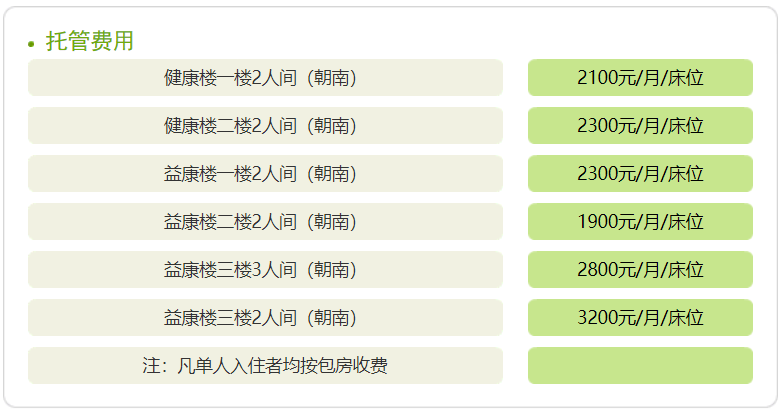The height and width of the screenshot is (415, 782).
Task: Click the note 注：凡单人入住者均按包房收费
Action: pos(265,366)
